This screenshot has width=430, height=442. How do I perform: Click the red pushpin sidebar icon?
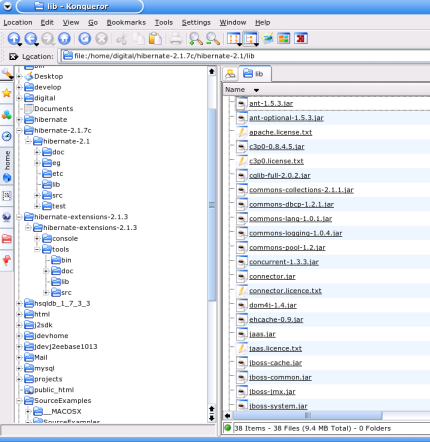7,260
